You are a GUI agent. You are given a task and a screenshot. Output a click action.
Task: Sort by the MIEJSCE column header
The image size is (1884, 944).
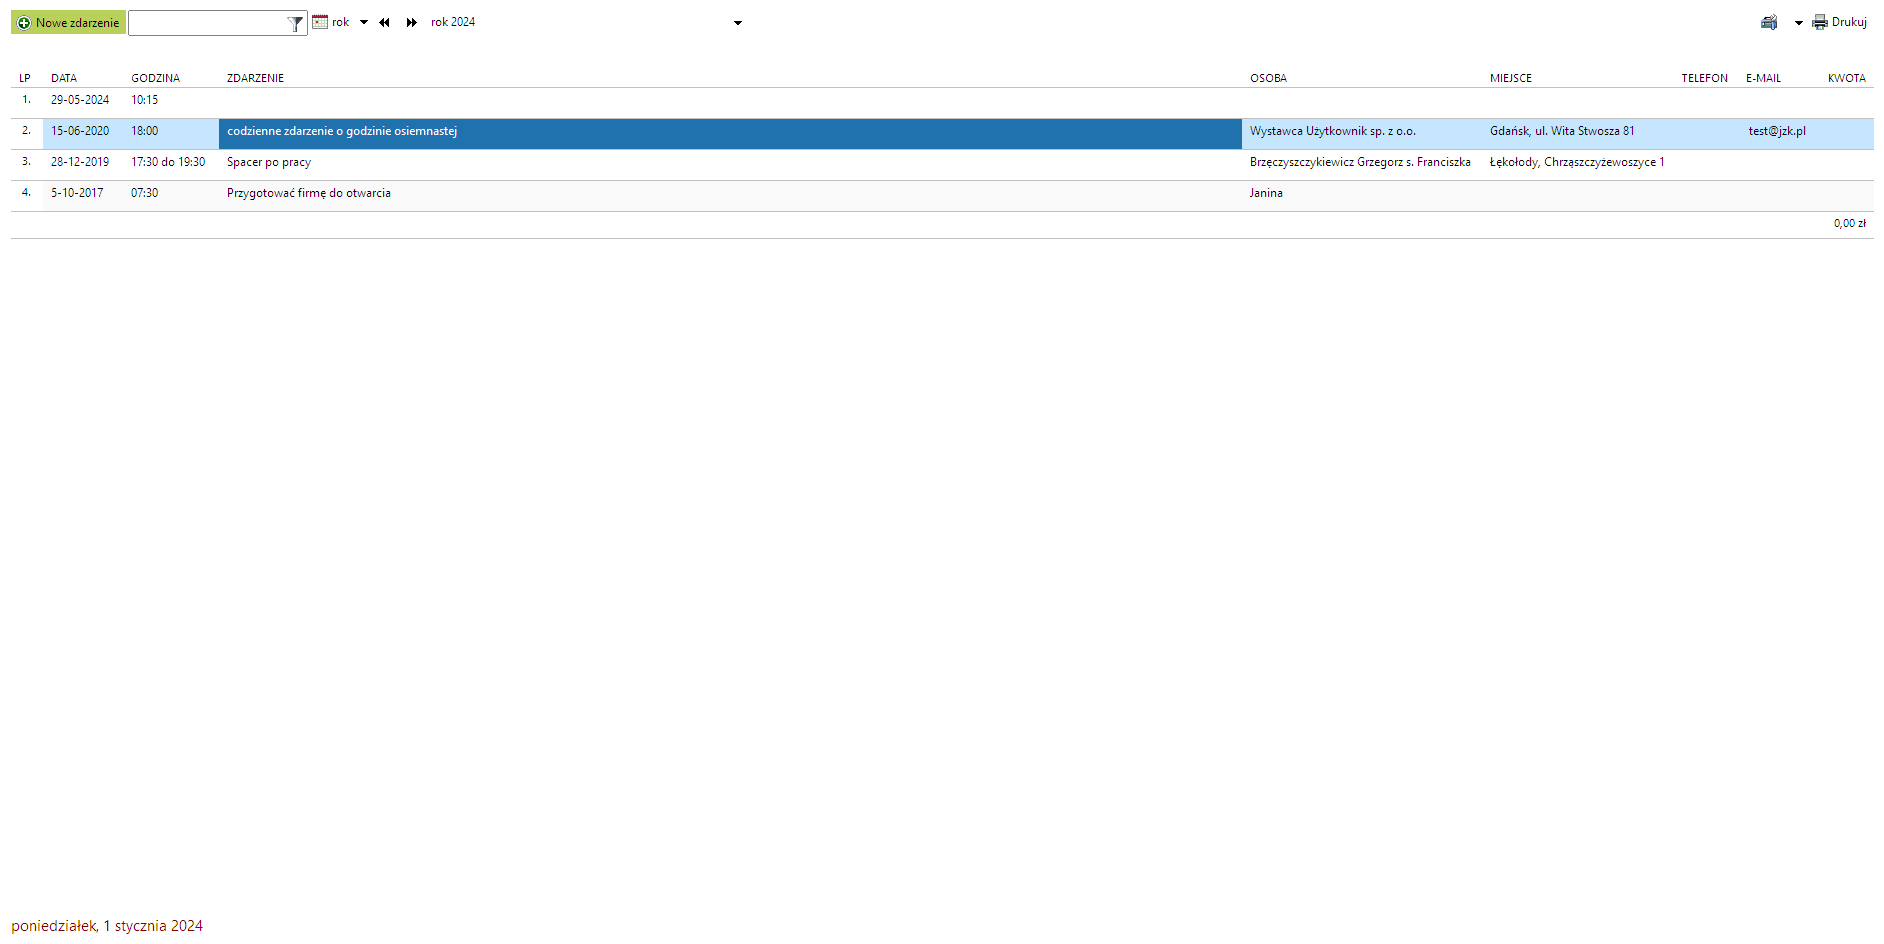click(1510, 78)
